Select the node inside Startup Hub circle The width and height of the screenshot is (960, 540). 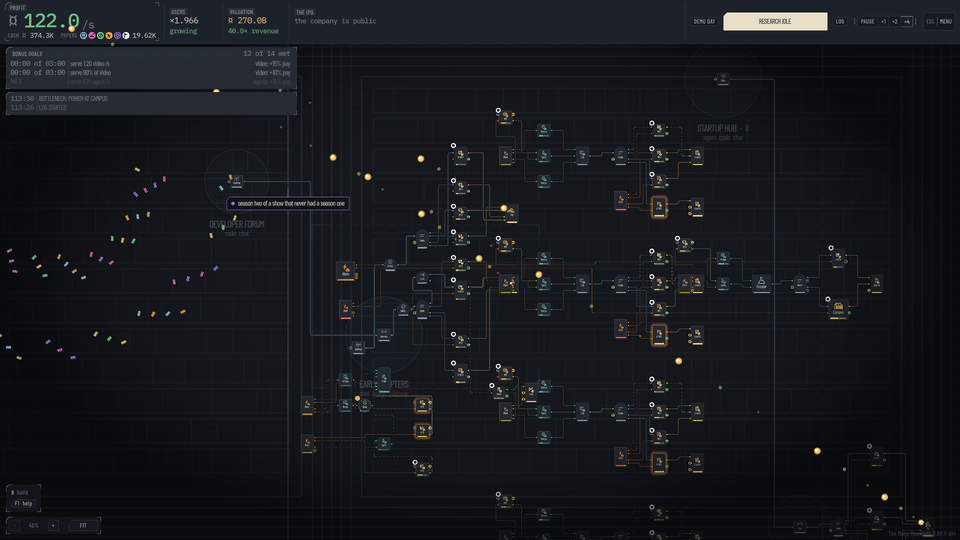[x=723, y=79]
